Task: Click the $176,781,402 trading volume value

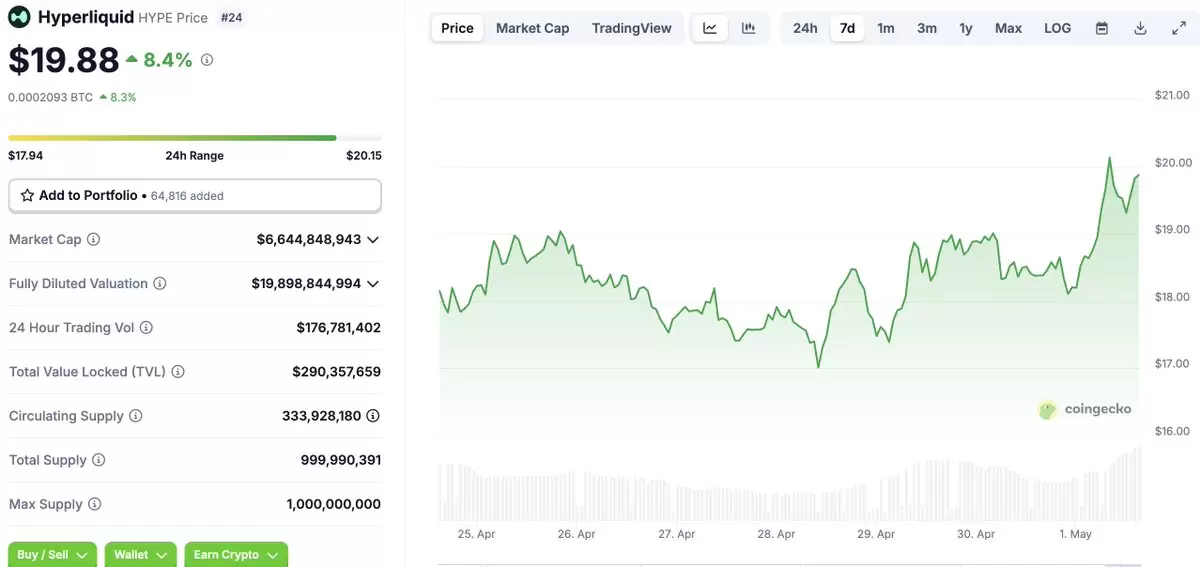Action: pos(339,328)
